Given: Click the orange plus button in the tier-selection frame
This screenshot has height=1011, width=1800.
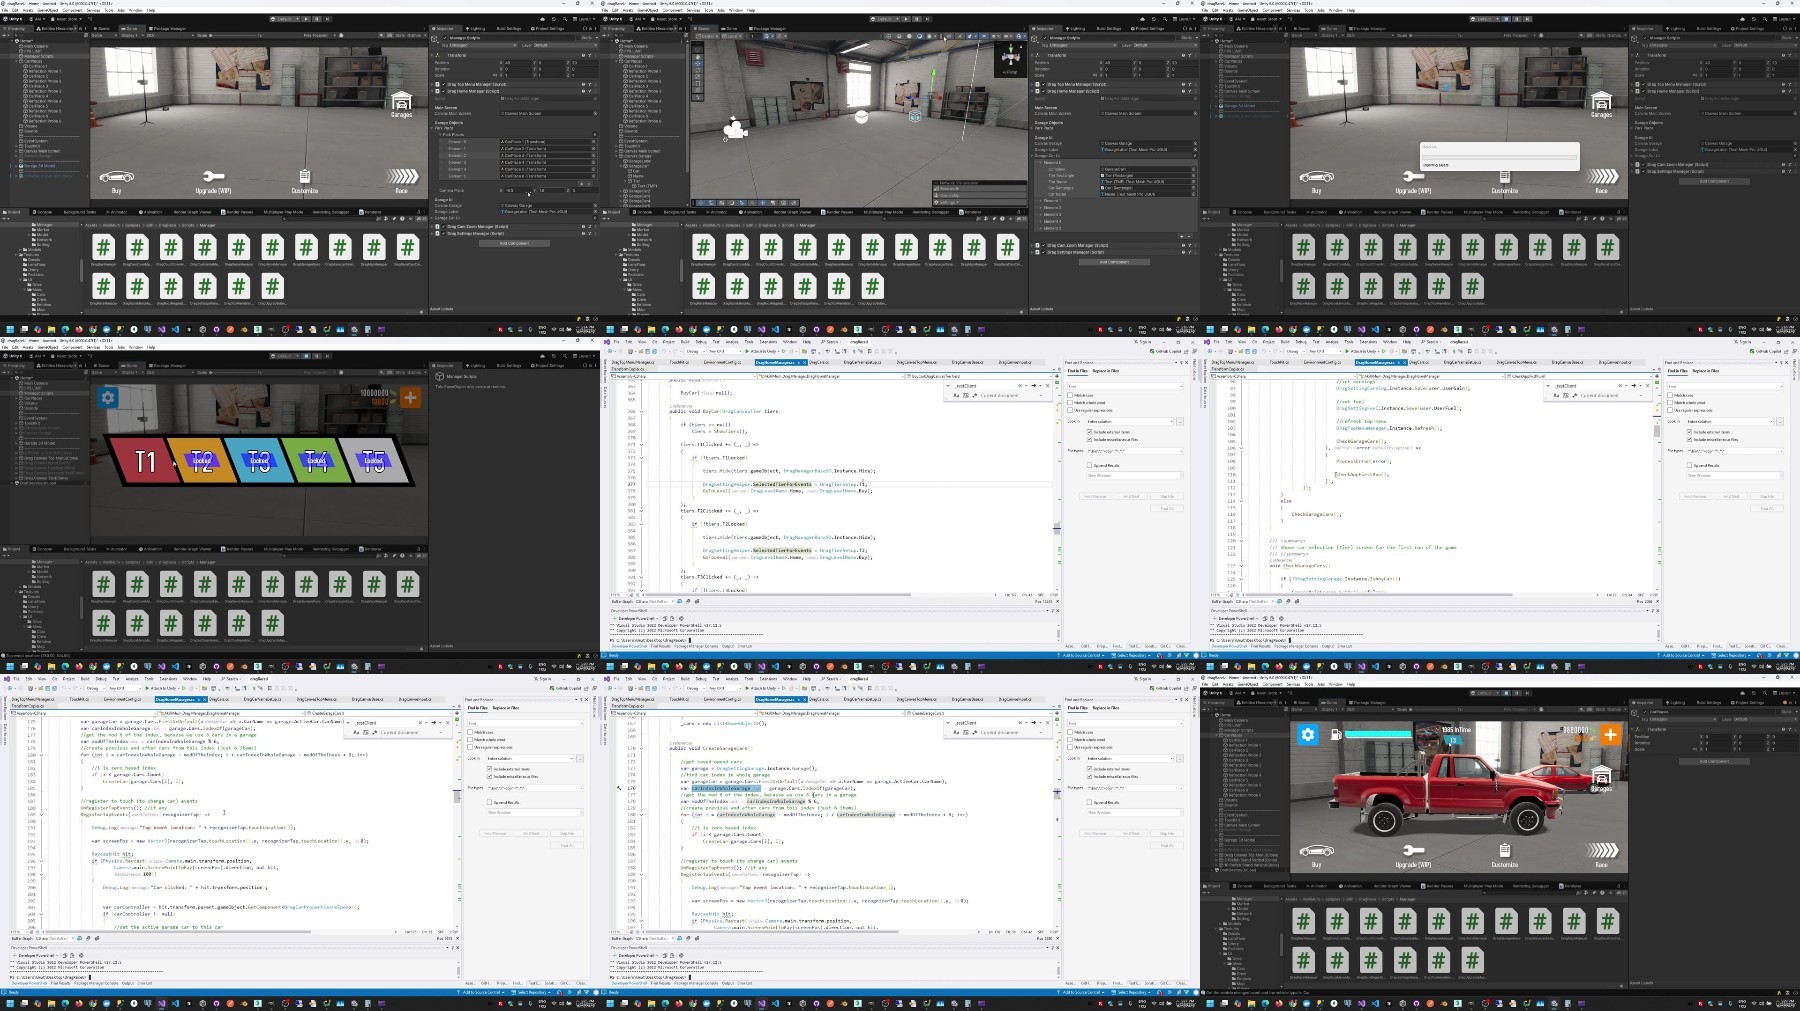Looking at the screenshot, I should (410, 397).
